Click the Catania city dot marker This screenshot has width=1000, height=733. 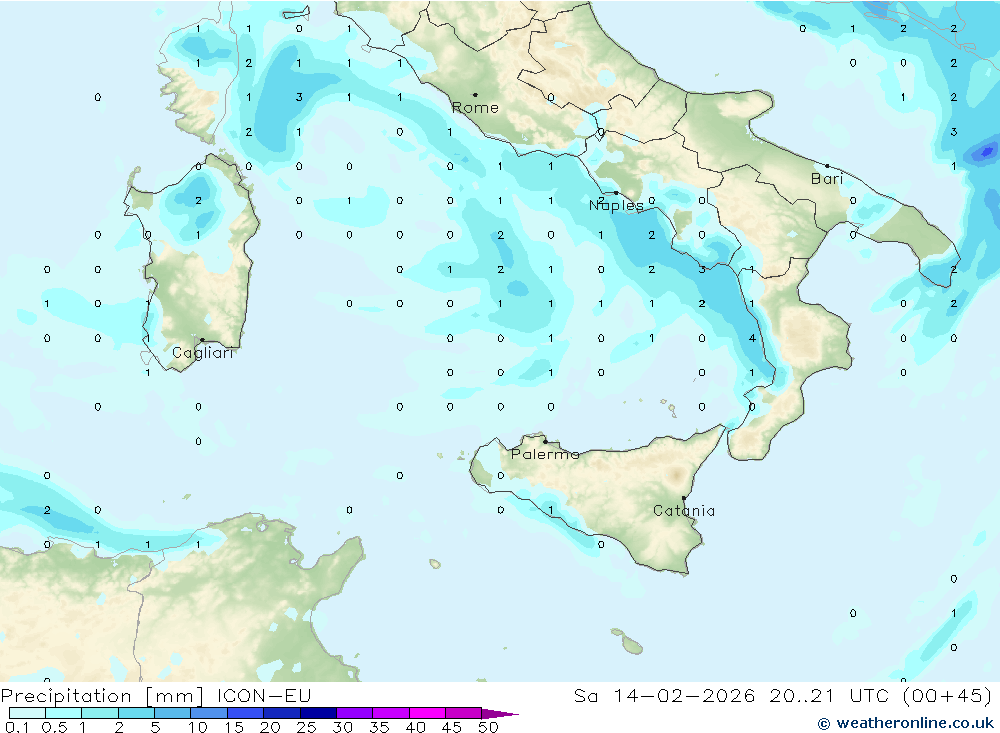684,498
